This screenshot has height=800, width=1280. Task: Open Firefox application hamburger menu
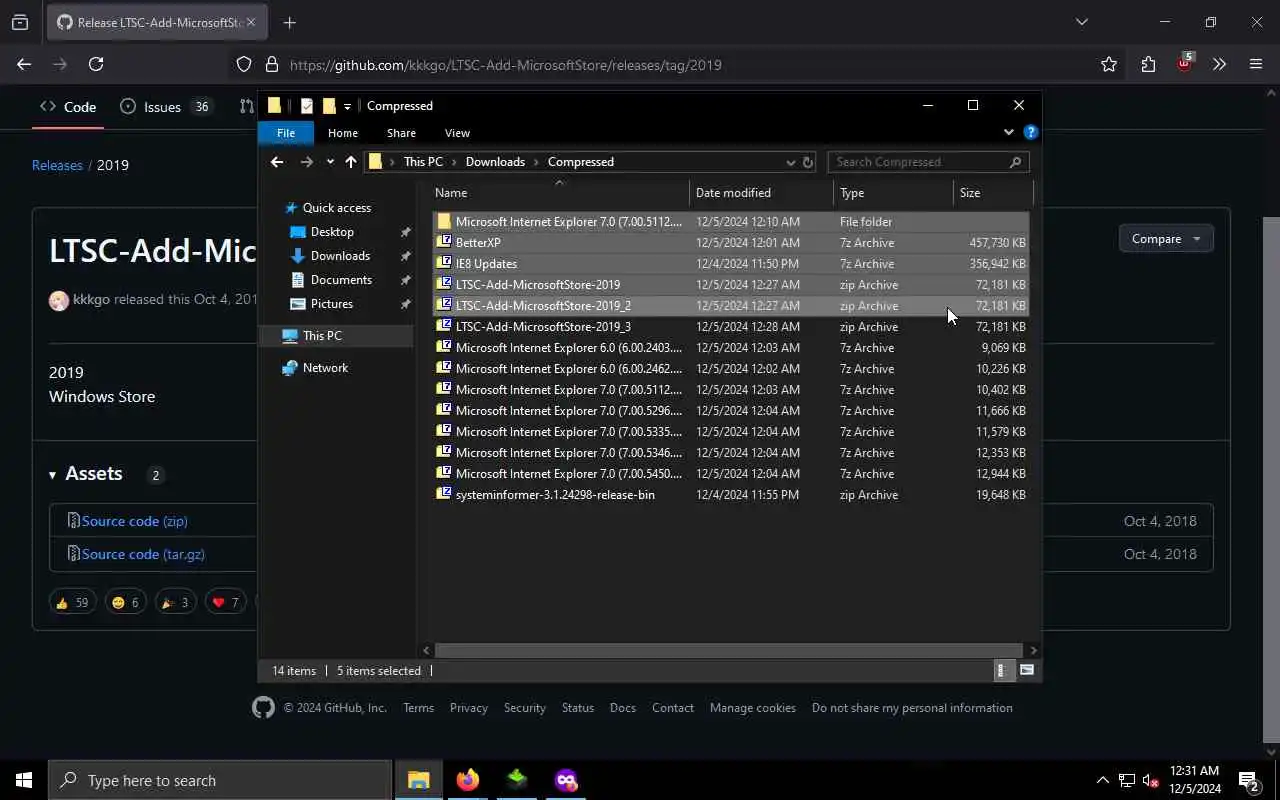tap(1256, 64)
